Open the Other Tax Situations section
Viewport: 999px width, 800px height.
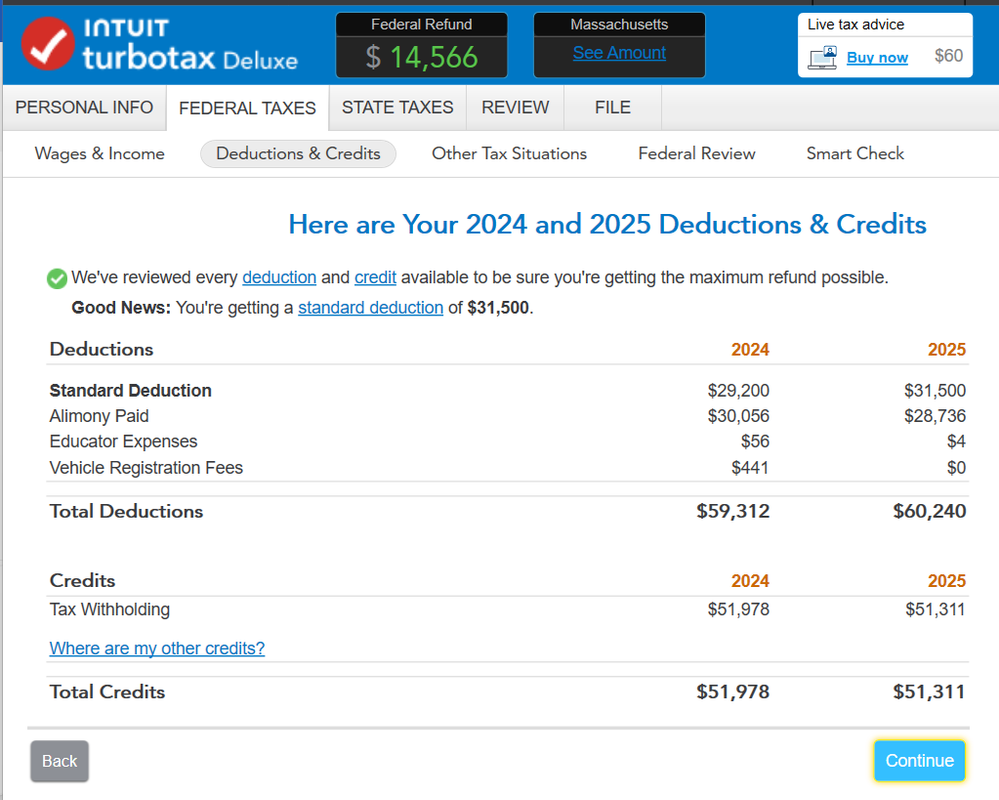tap(509, 153)
